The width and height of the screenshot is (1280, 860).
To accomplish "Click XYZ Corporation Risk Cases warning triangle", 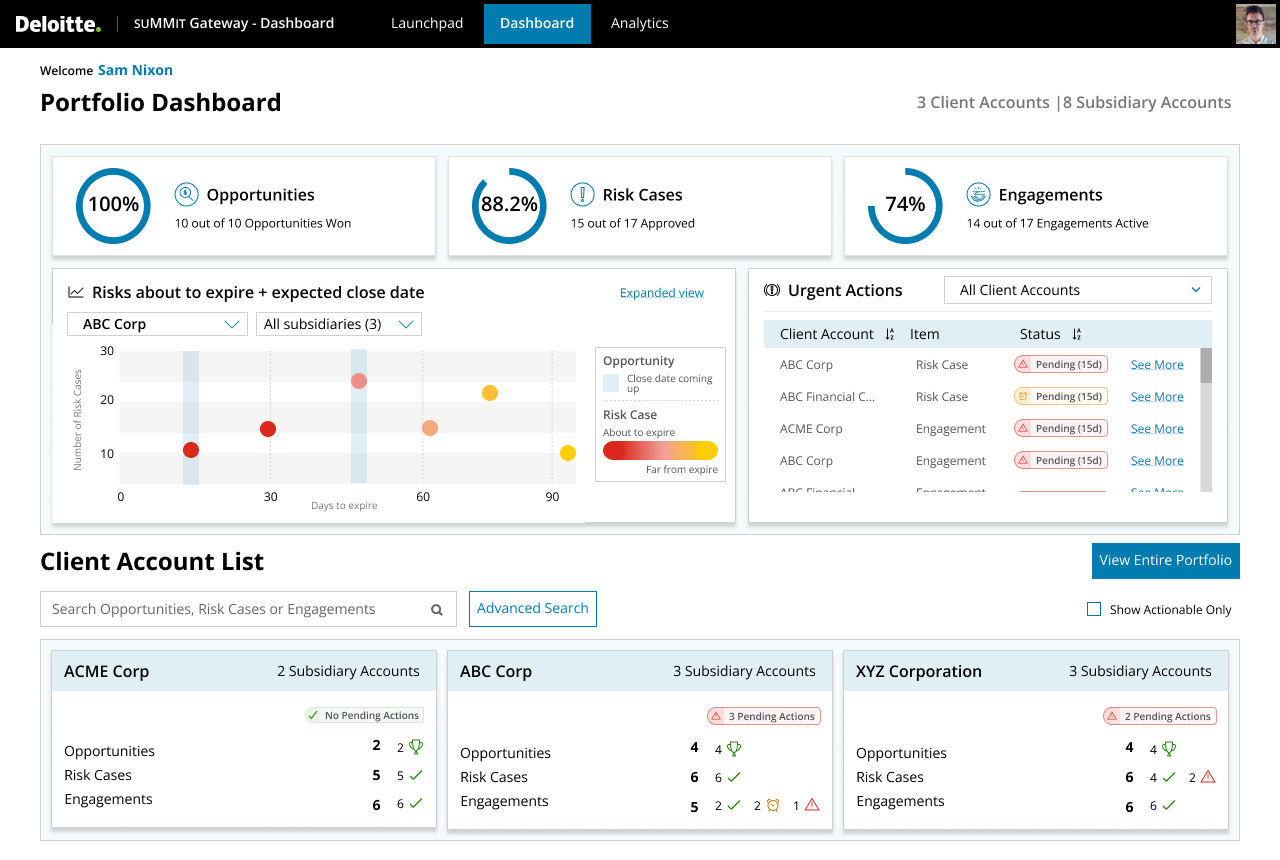I will coord(1208,777).
